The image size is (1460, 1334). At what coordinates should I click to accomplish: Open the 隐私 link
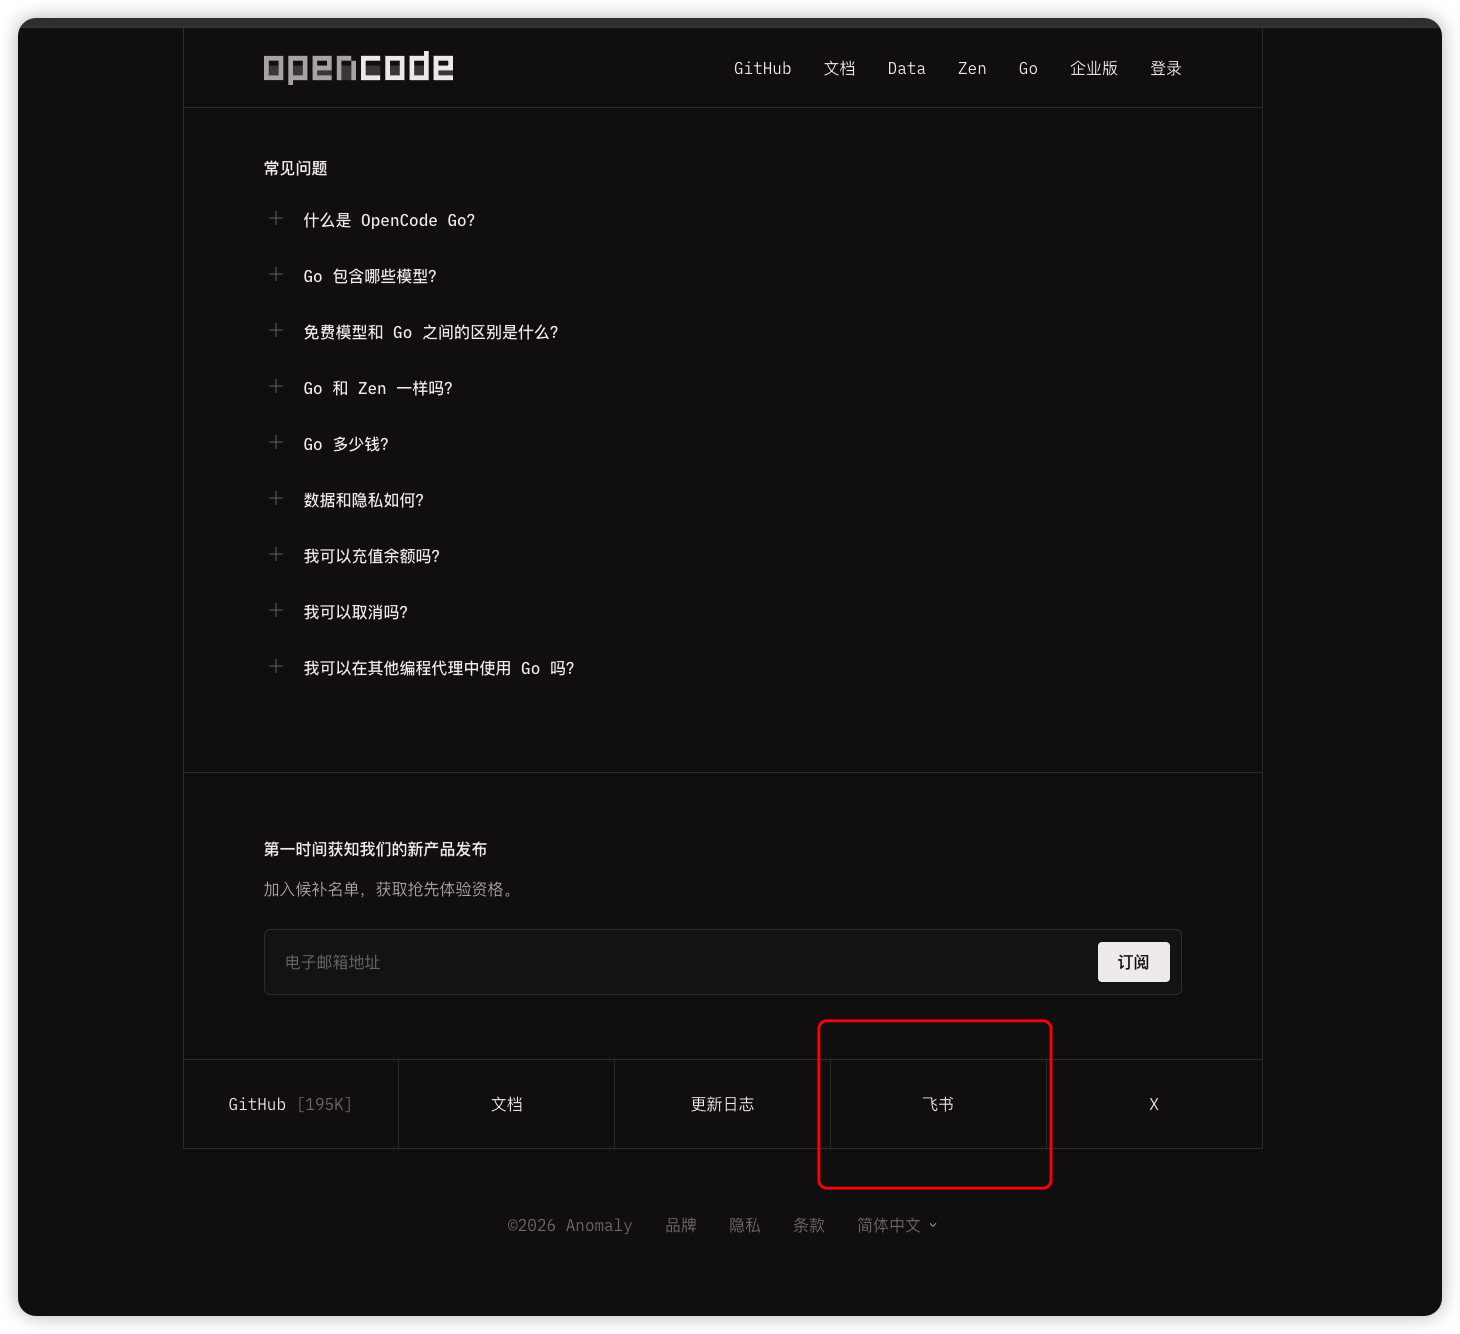click(x=745, y=1225)
